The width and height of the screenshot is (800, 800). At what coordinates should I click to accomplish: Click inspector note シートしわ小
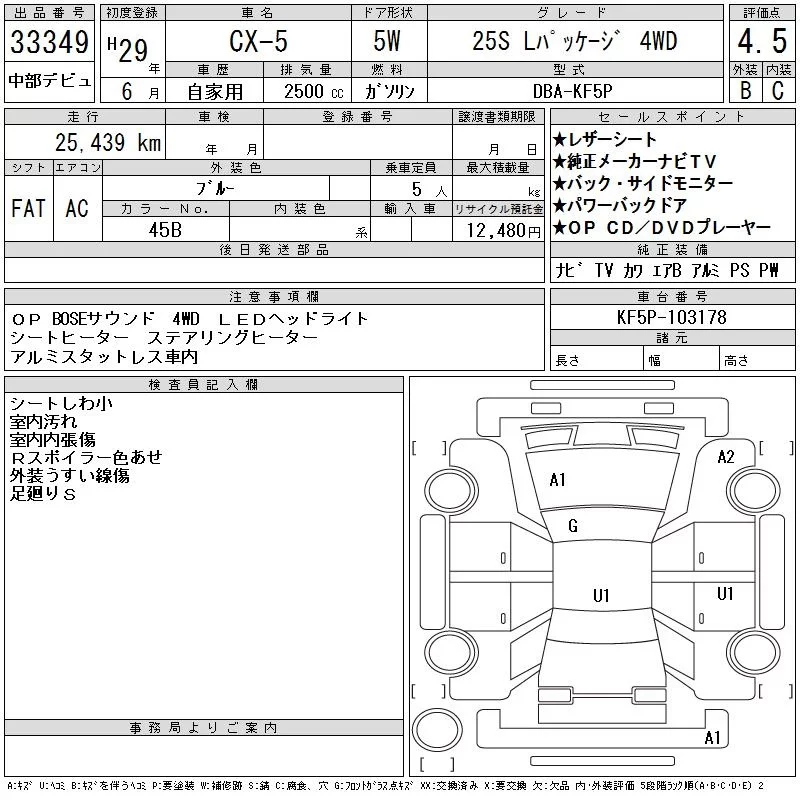coord(61,404)
